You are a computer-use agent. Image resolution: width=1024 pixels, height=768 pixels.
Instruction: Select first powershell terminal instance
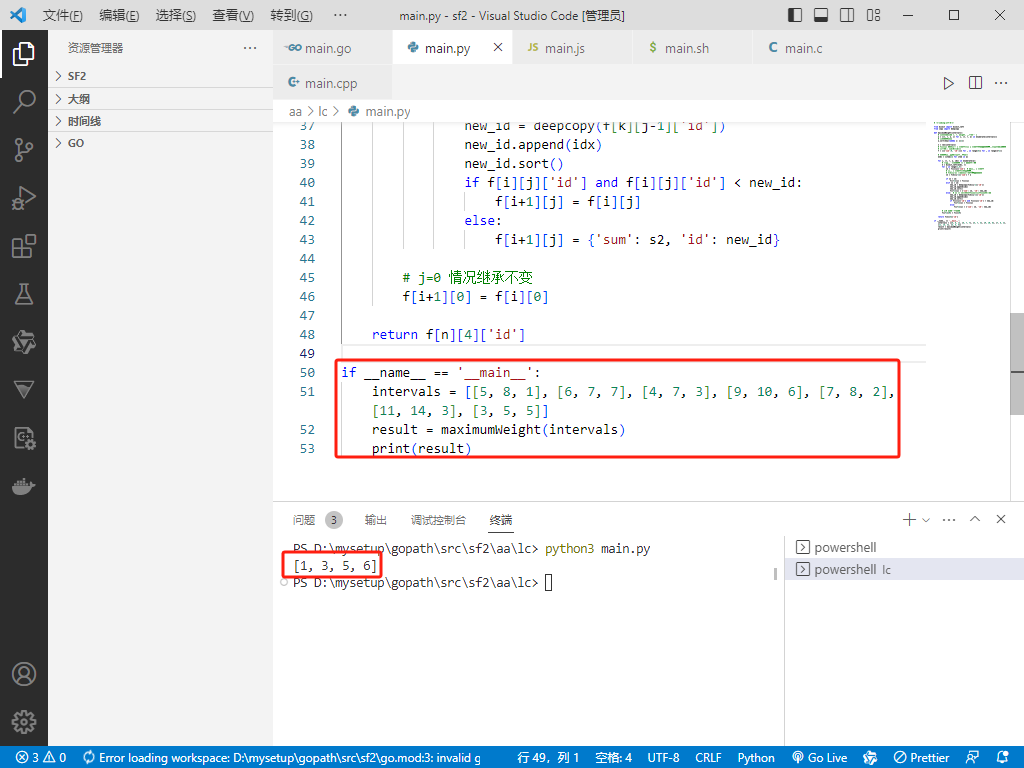coord(904,547)
